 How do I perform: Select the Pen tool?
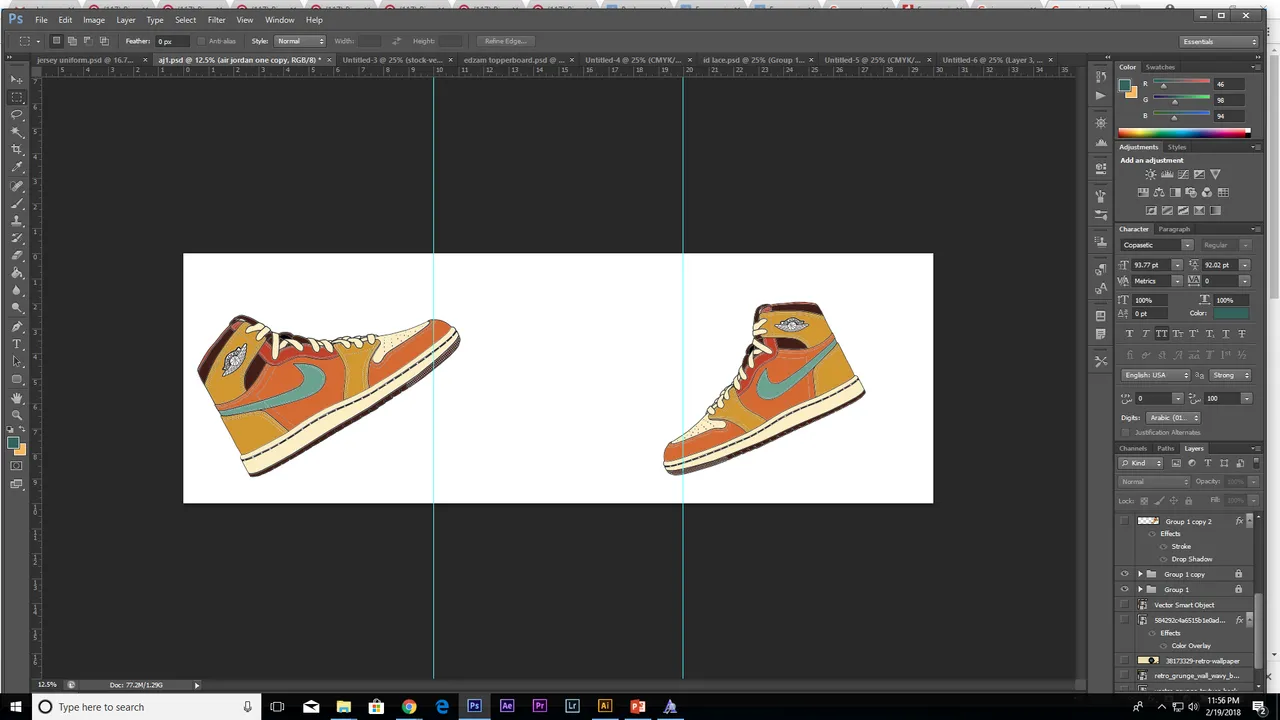point(17,327)
